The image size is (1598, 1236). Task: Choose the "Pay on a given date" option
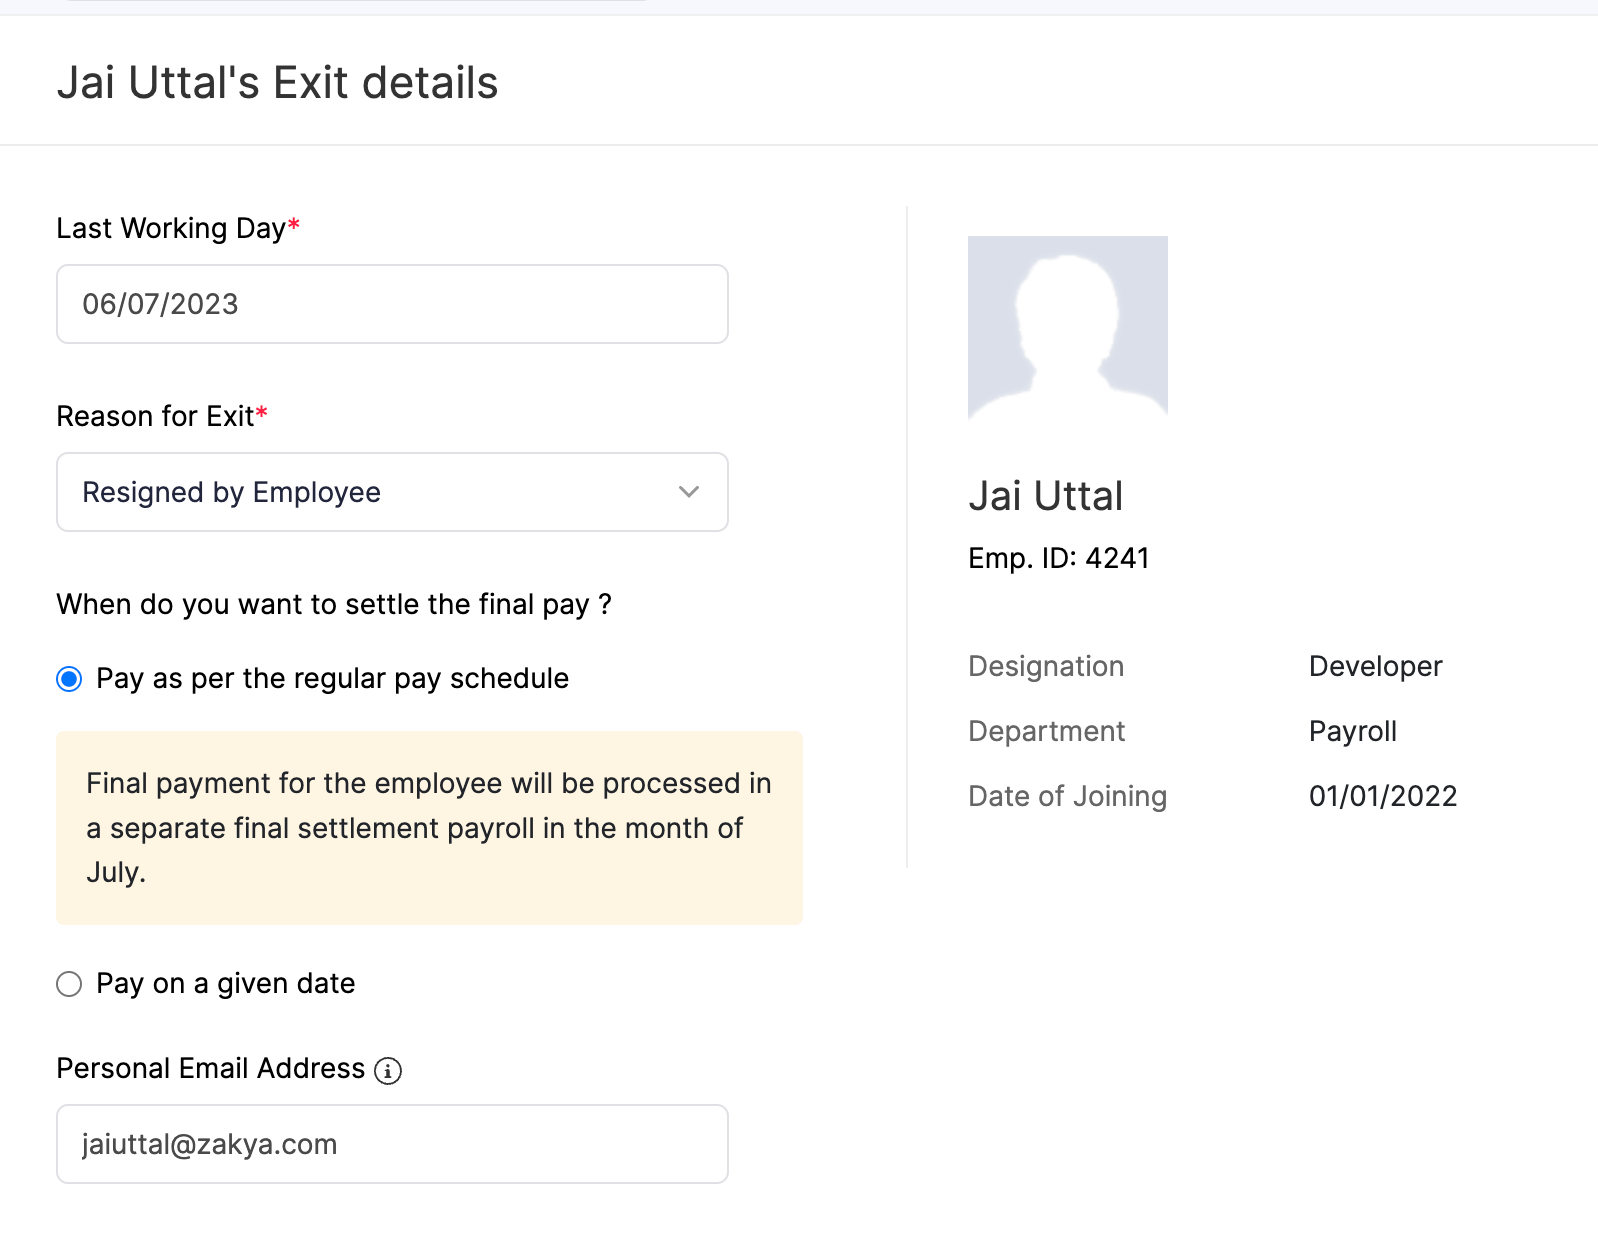click(x=69, y=984)
